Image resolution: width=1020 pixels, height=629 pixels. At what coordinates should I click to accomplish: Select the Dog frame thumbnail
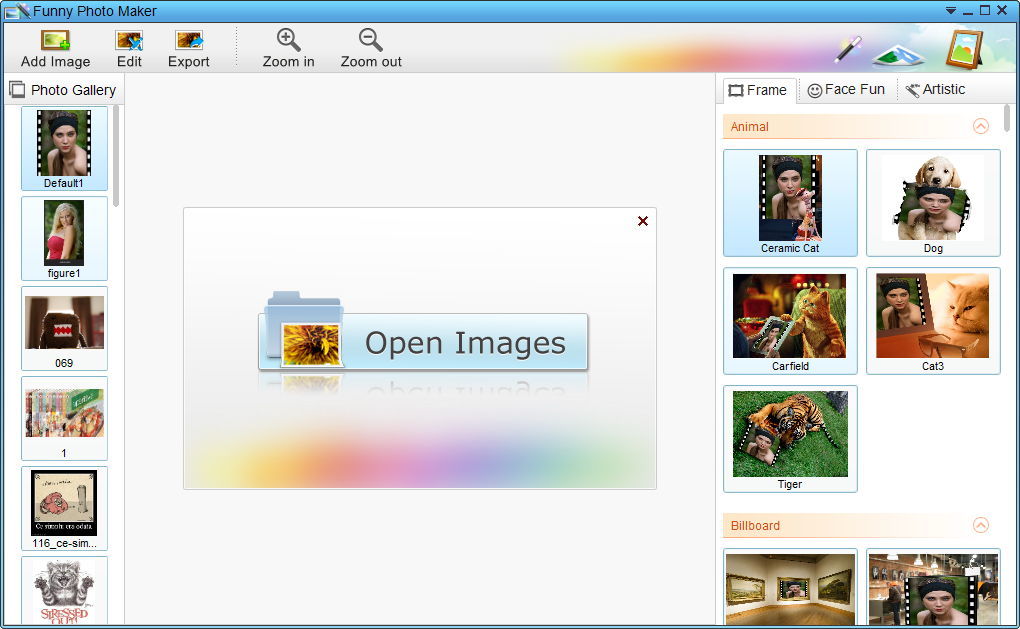[x=933, y=203]
